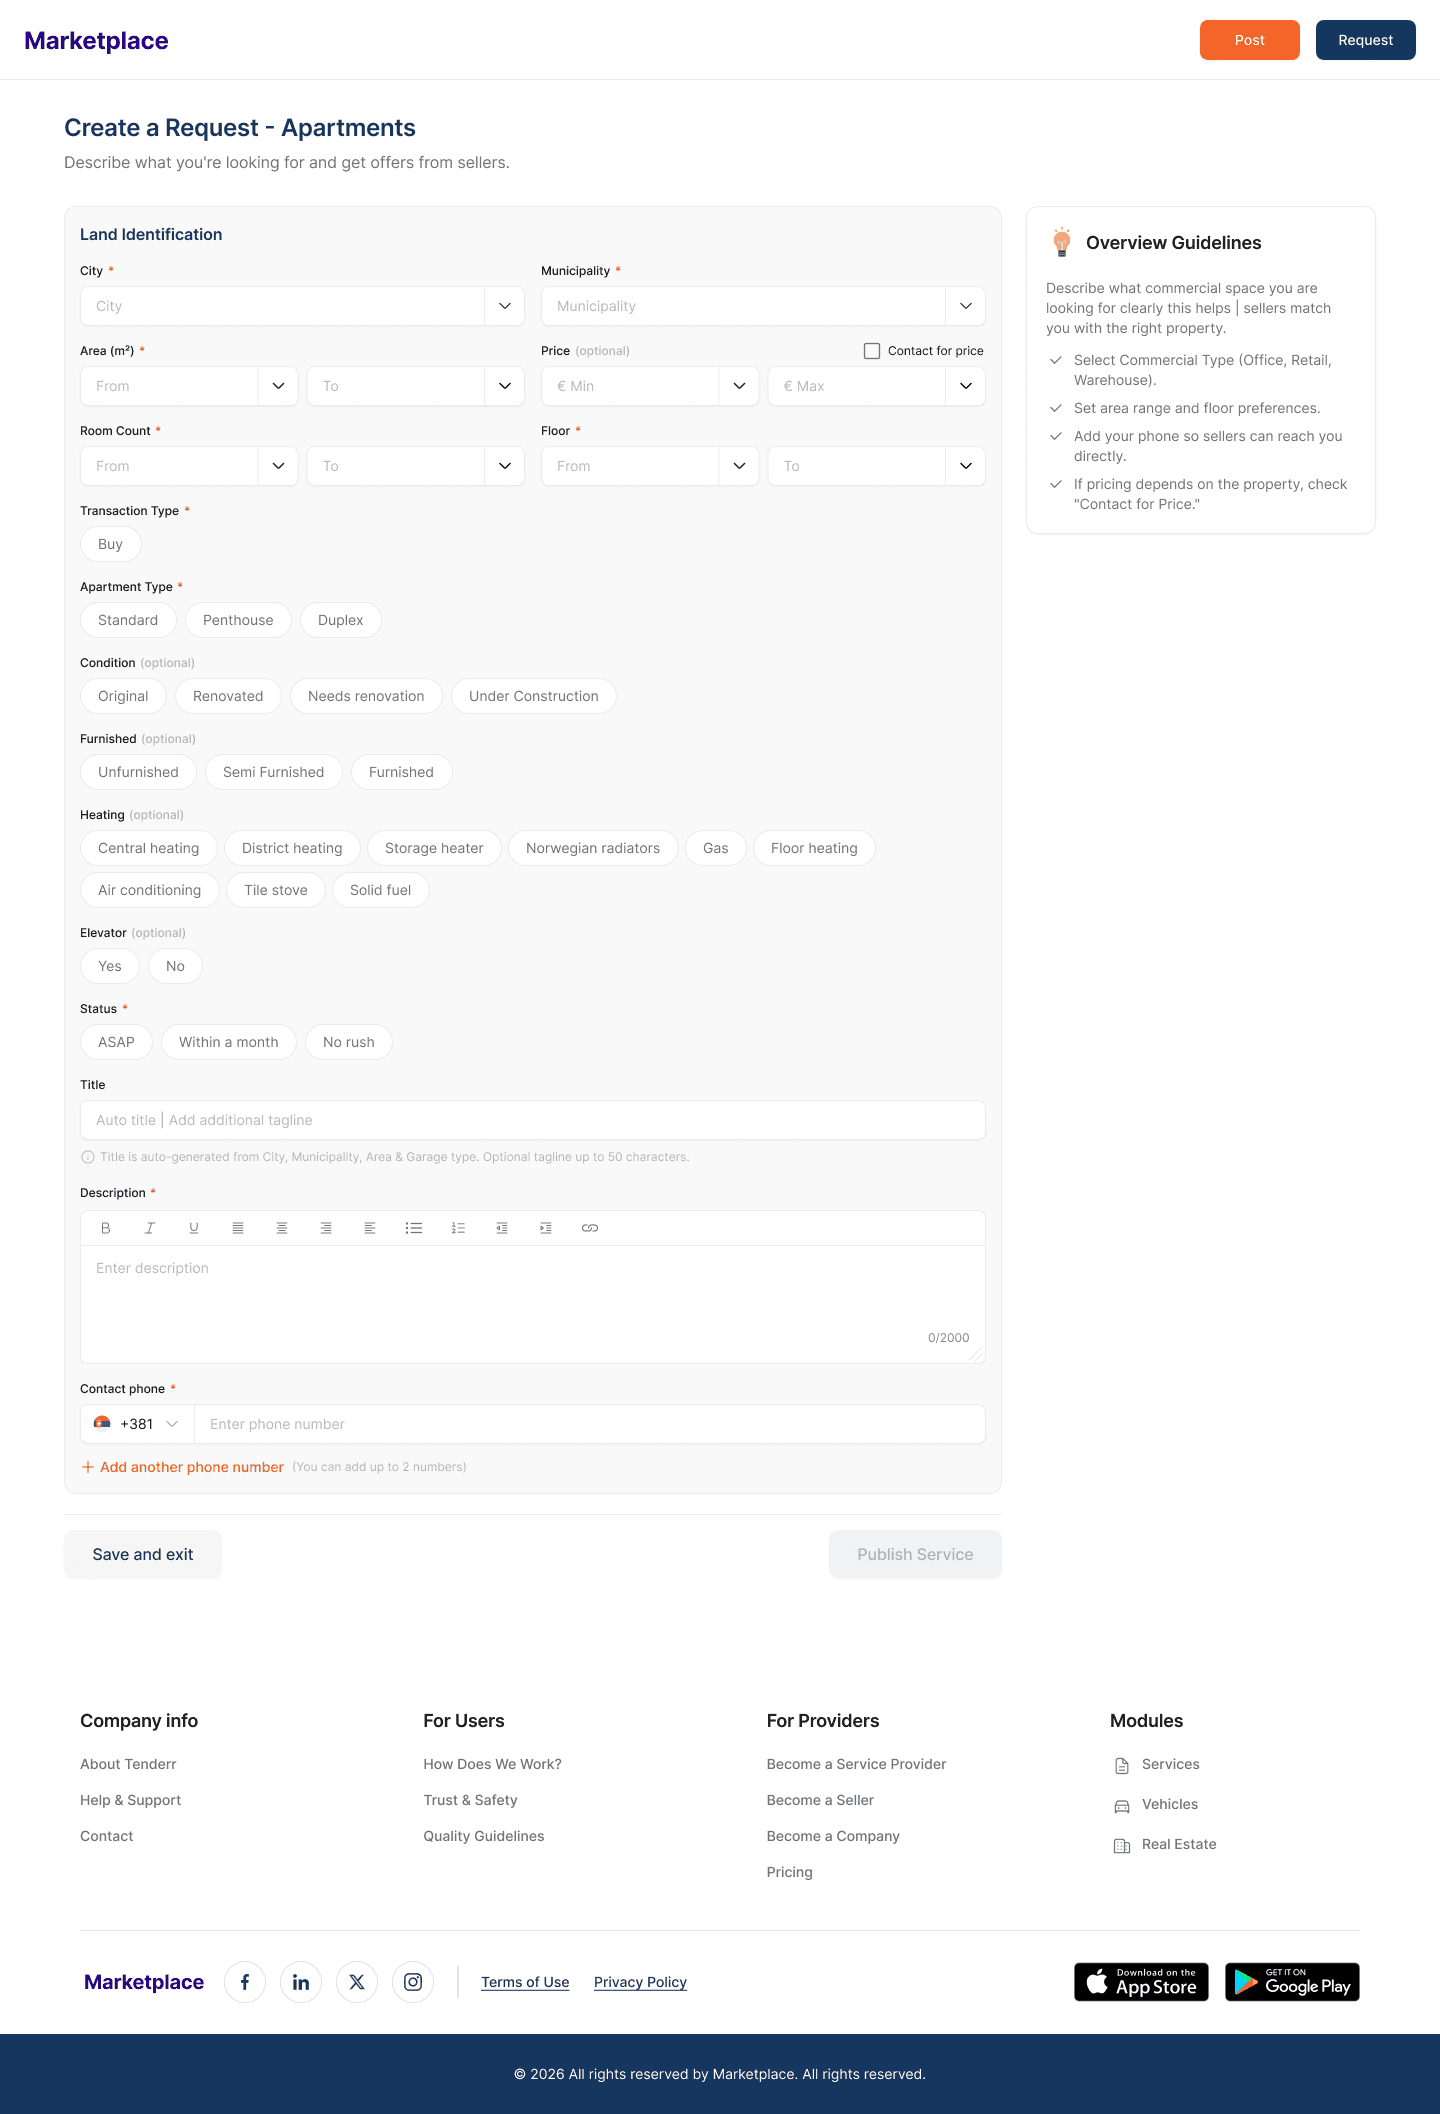1440x2114 pixels.
Task: Click the title info circle icon
Action: pos(88,1157)
